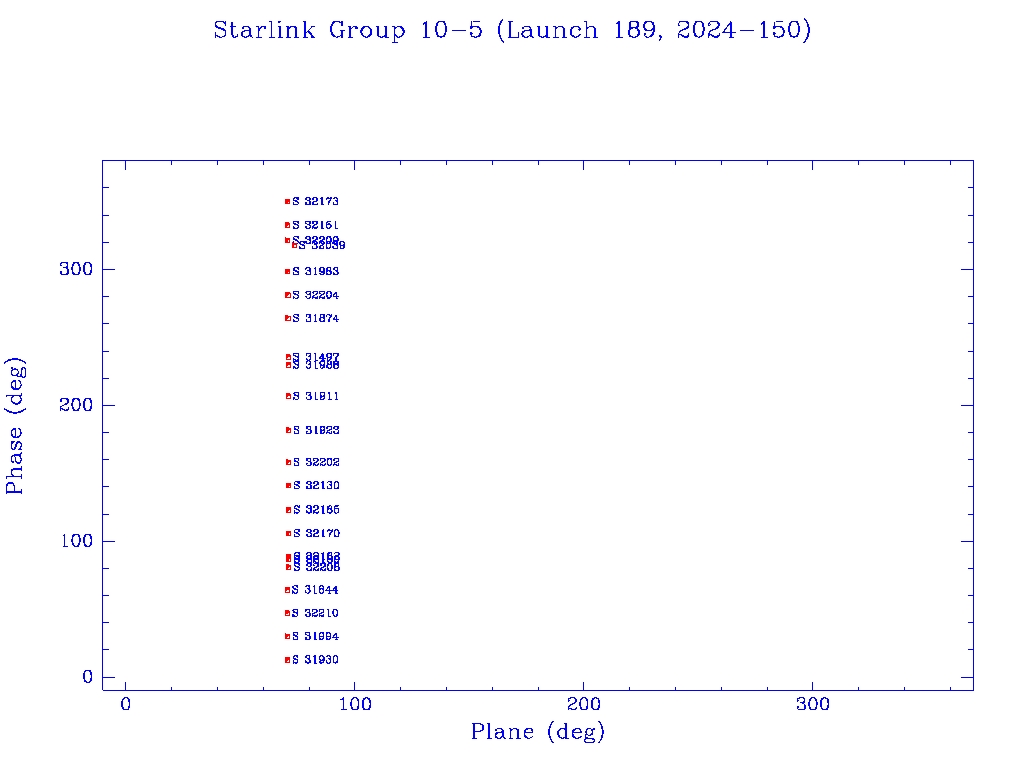Image resolution: width=1024 pixels, height=768 pixels.
Task: Click the red marker beside S 31911
Action: (x=288, y=396)
